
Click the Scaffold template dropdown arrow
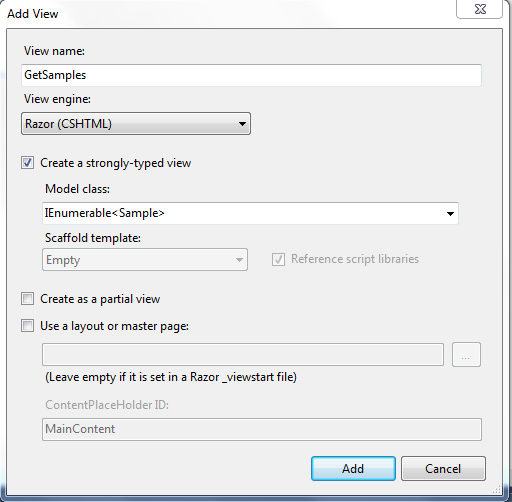pos(239,260)
